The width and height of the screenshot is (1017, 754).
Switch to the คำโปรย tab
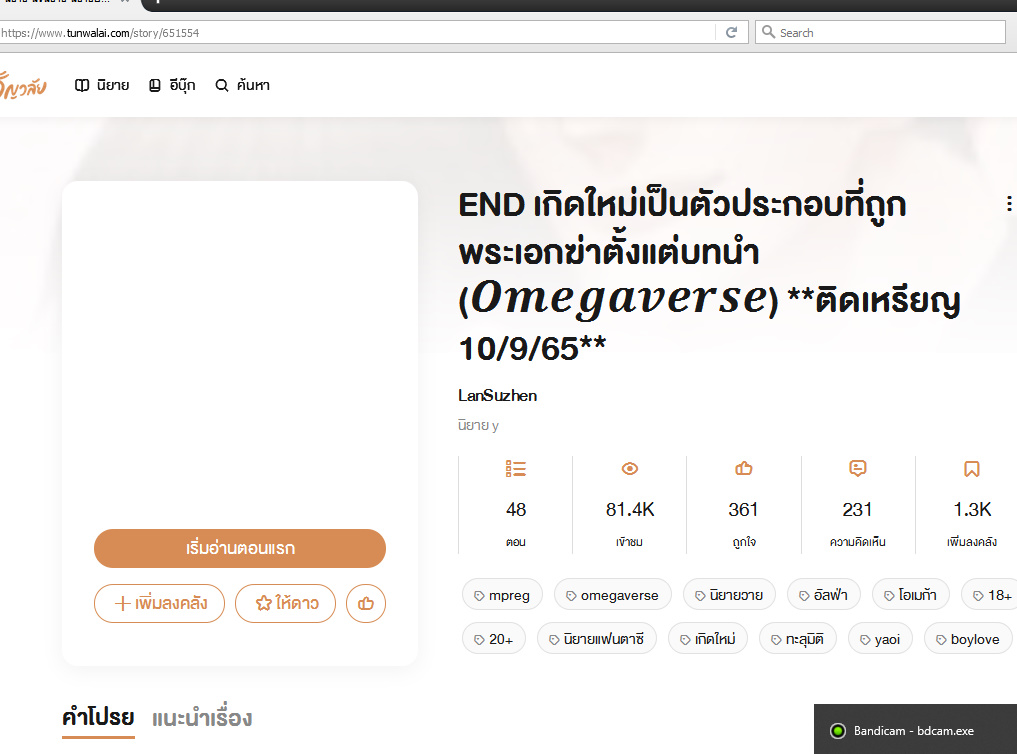[x=98, y=718]
